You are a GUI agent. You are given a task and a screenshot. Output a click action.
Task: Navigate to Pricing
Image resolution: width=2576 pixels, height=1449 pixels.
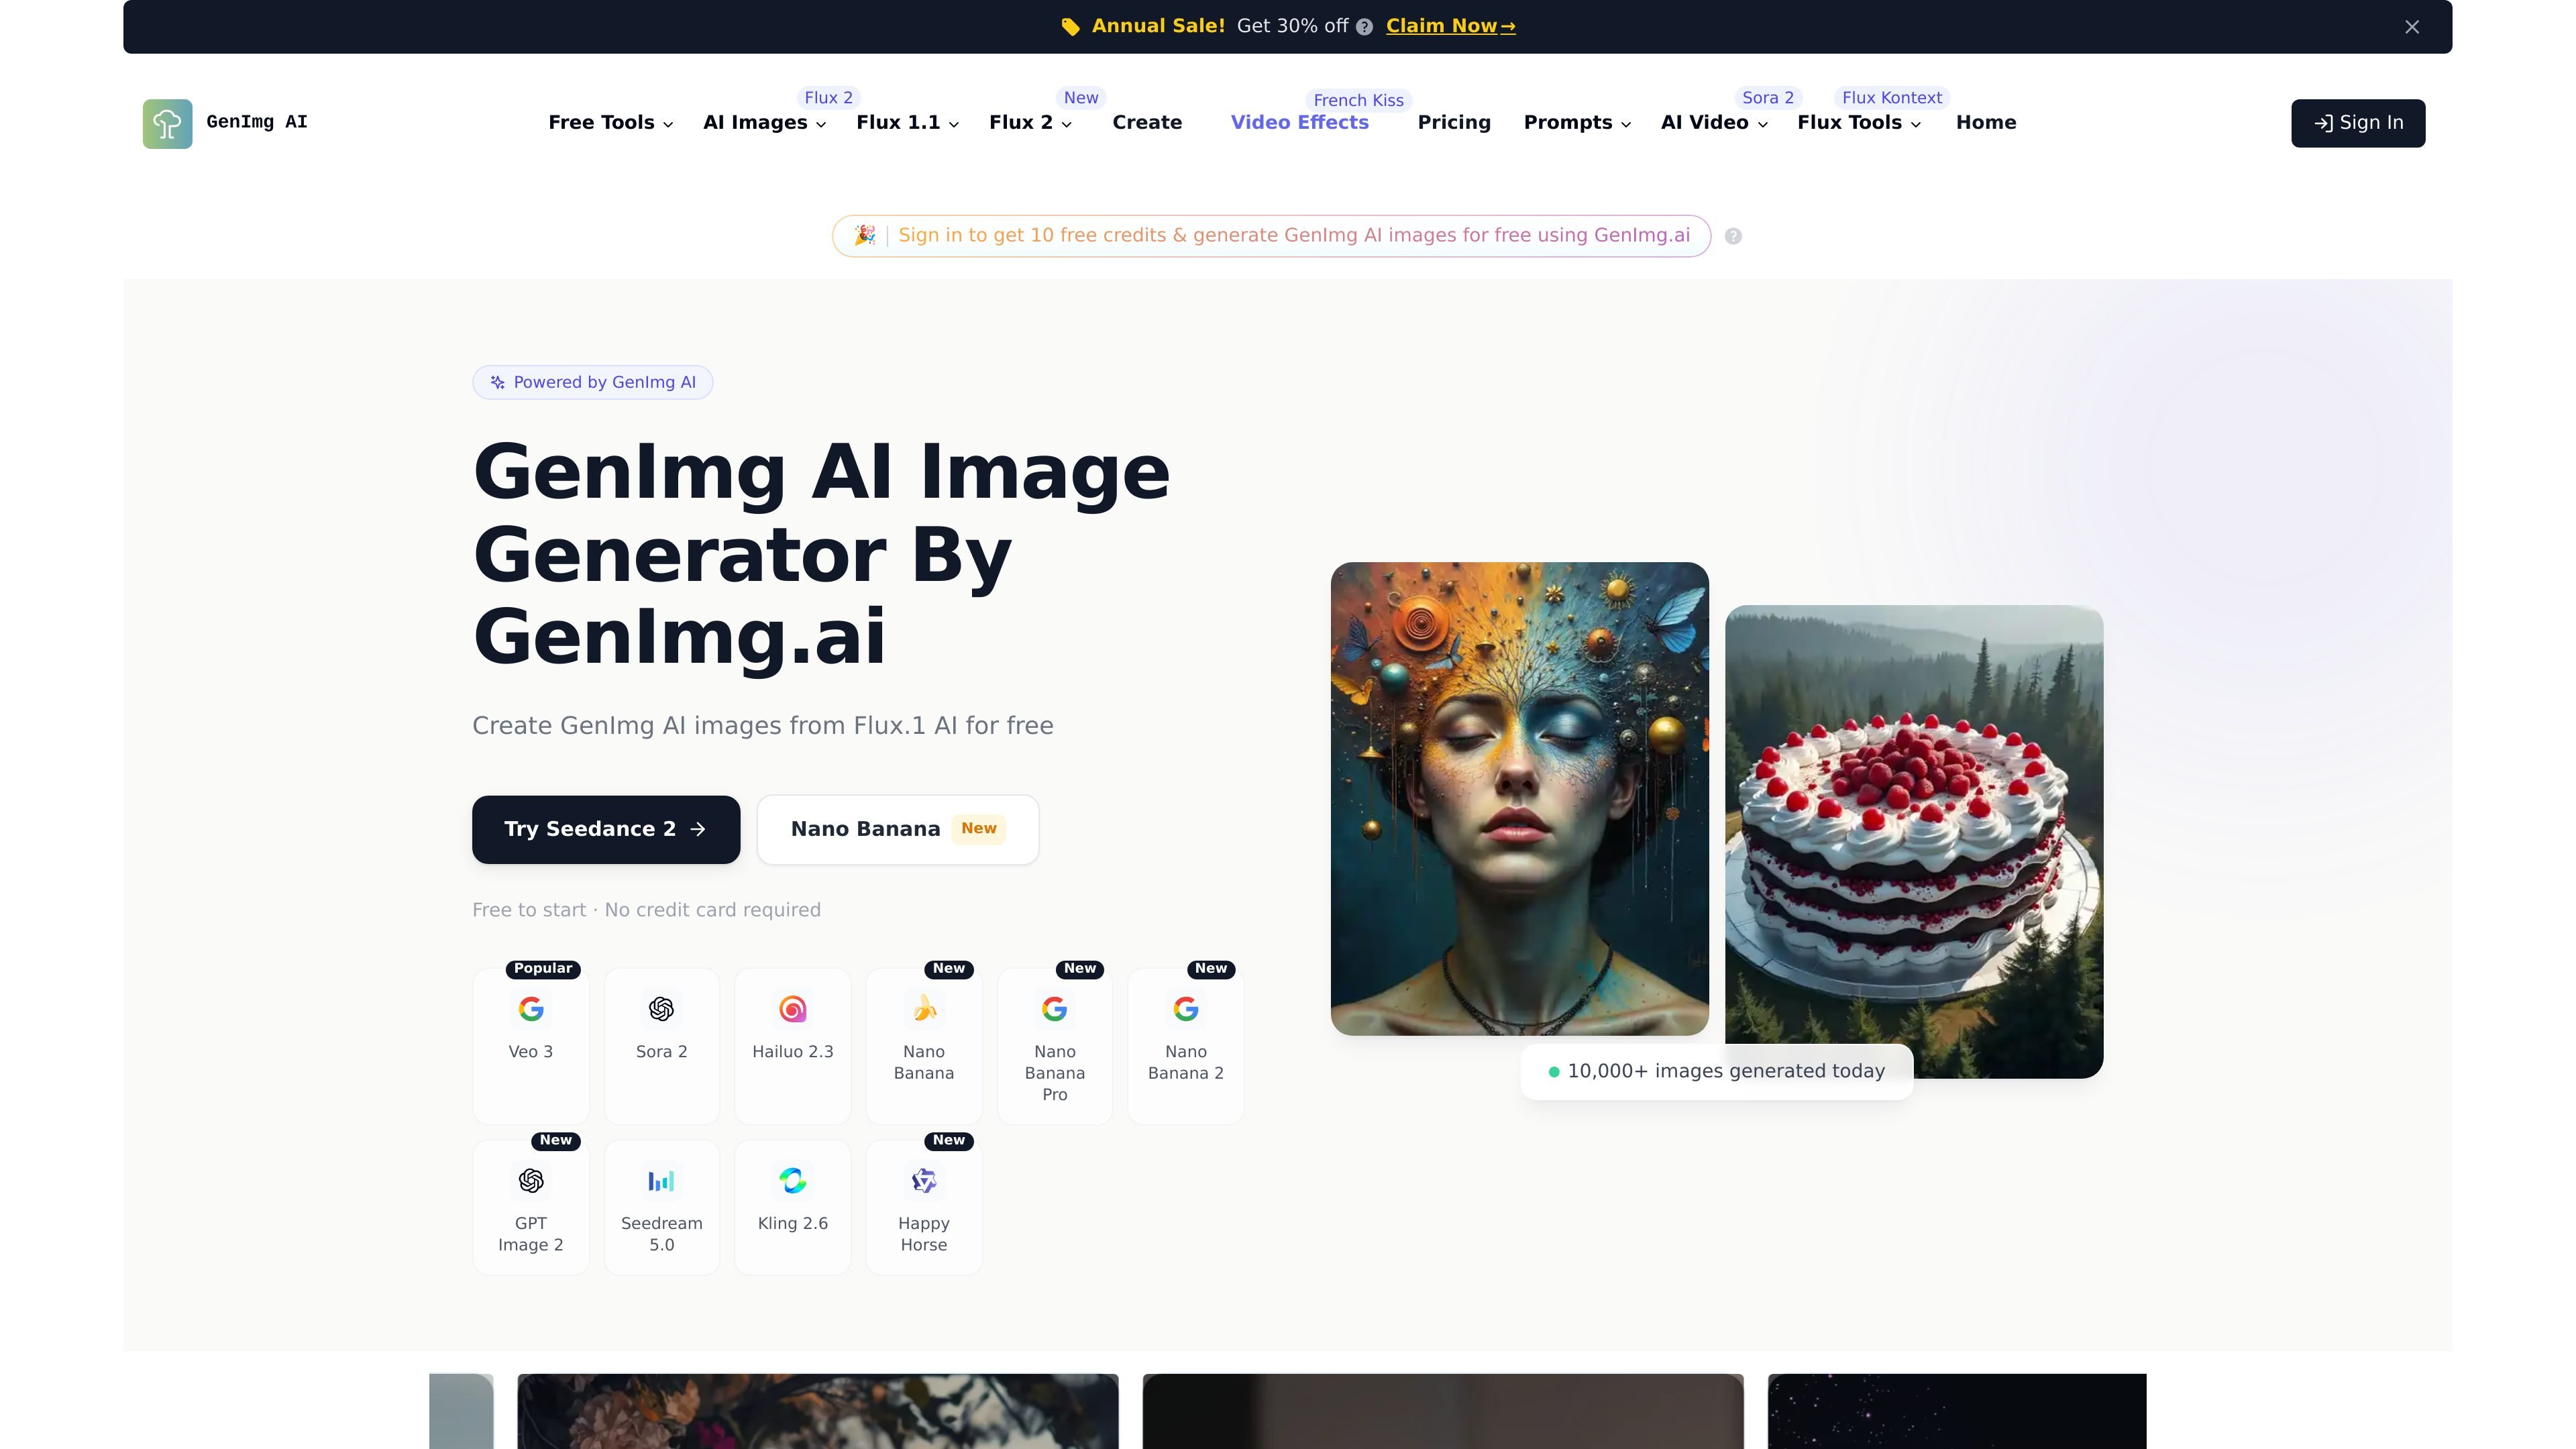coord(1454,123)
